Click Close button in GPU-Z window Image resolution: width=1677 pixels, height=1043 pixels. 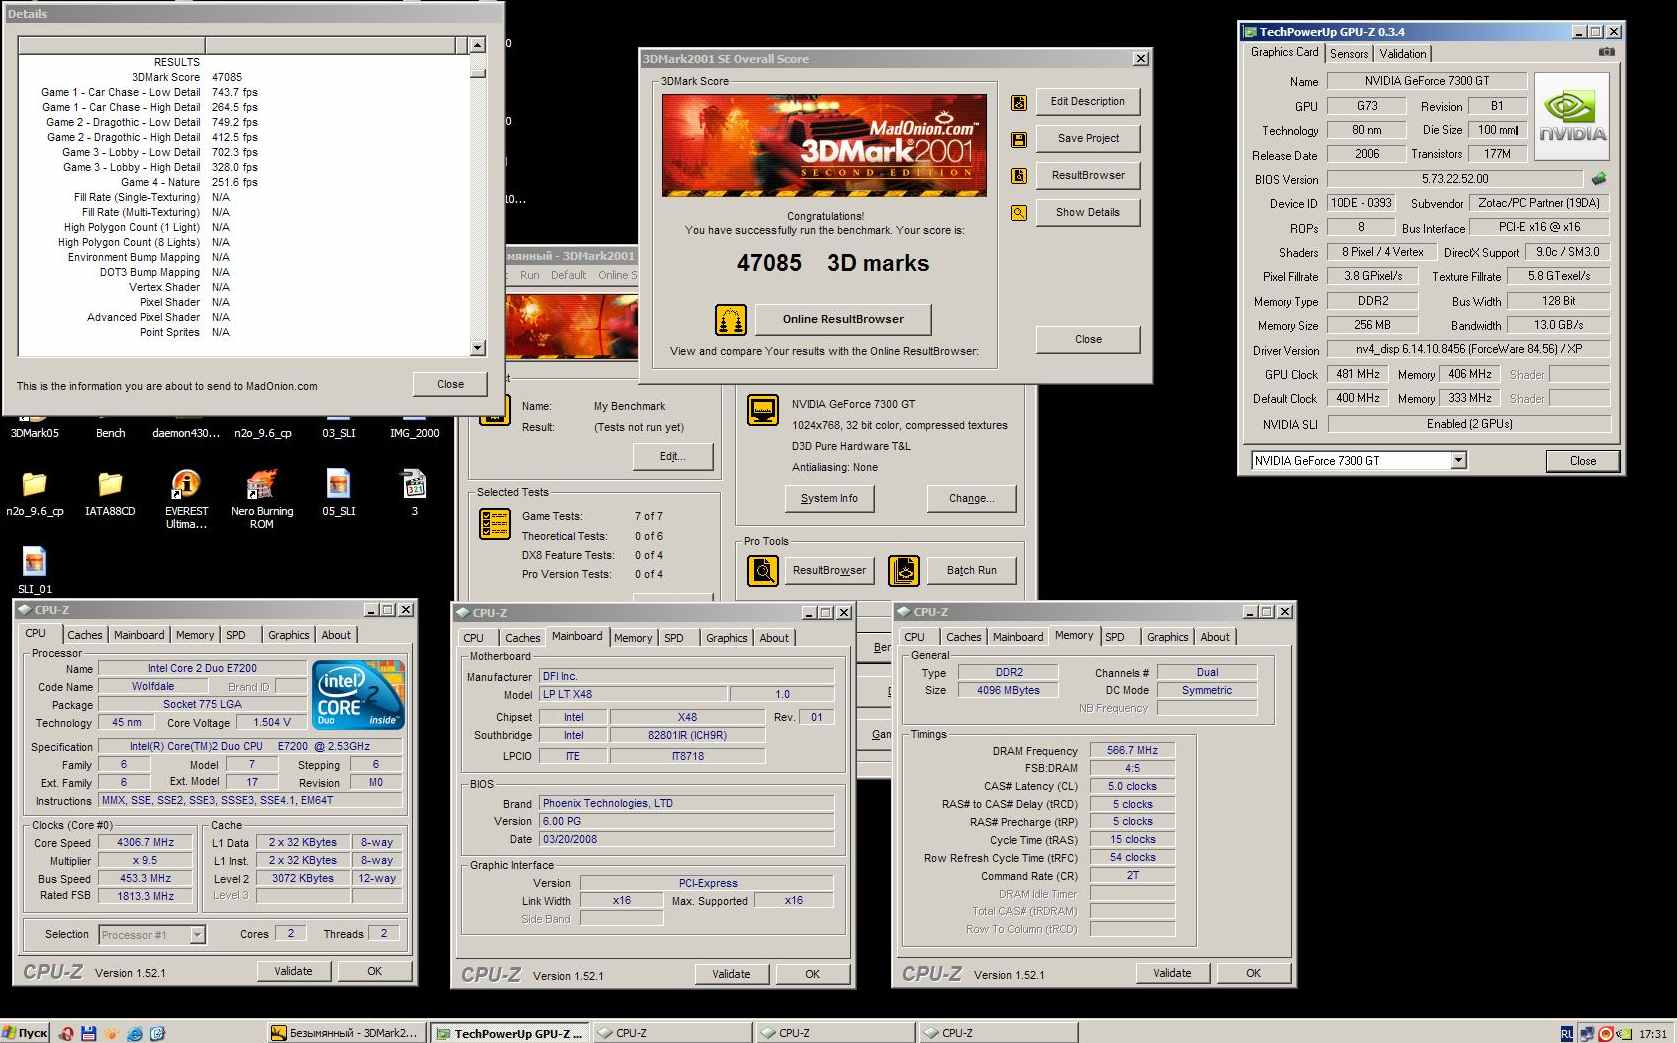1583,461
